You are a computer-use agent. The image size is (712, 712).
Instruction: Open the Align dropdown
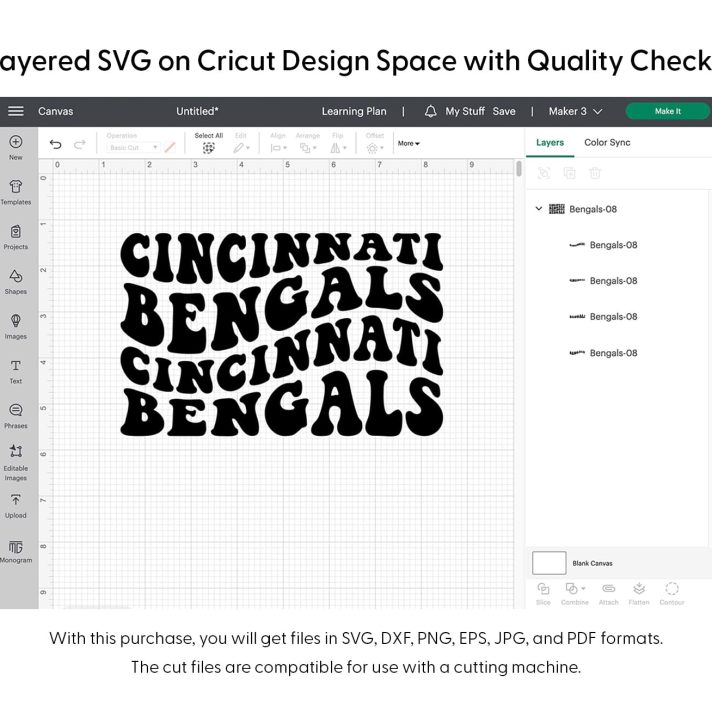click(278, 148)
